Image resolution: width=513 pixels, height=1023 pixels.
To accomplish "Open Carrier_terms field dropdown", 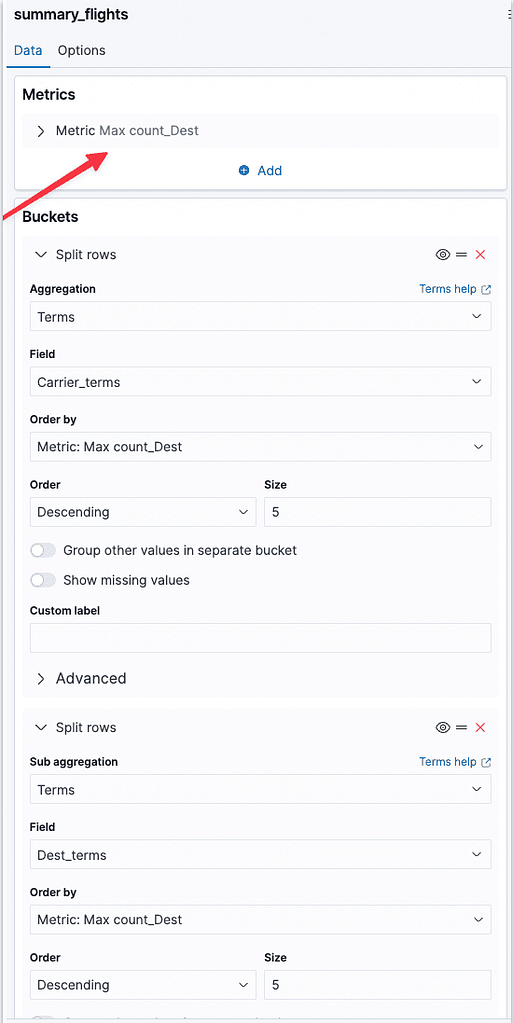I will click(260, 382).
